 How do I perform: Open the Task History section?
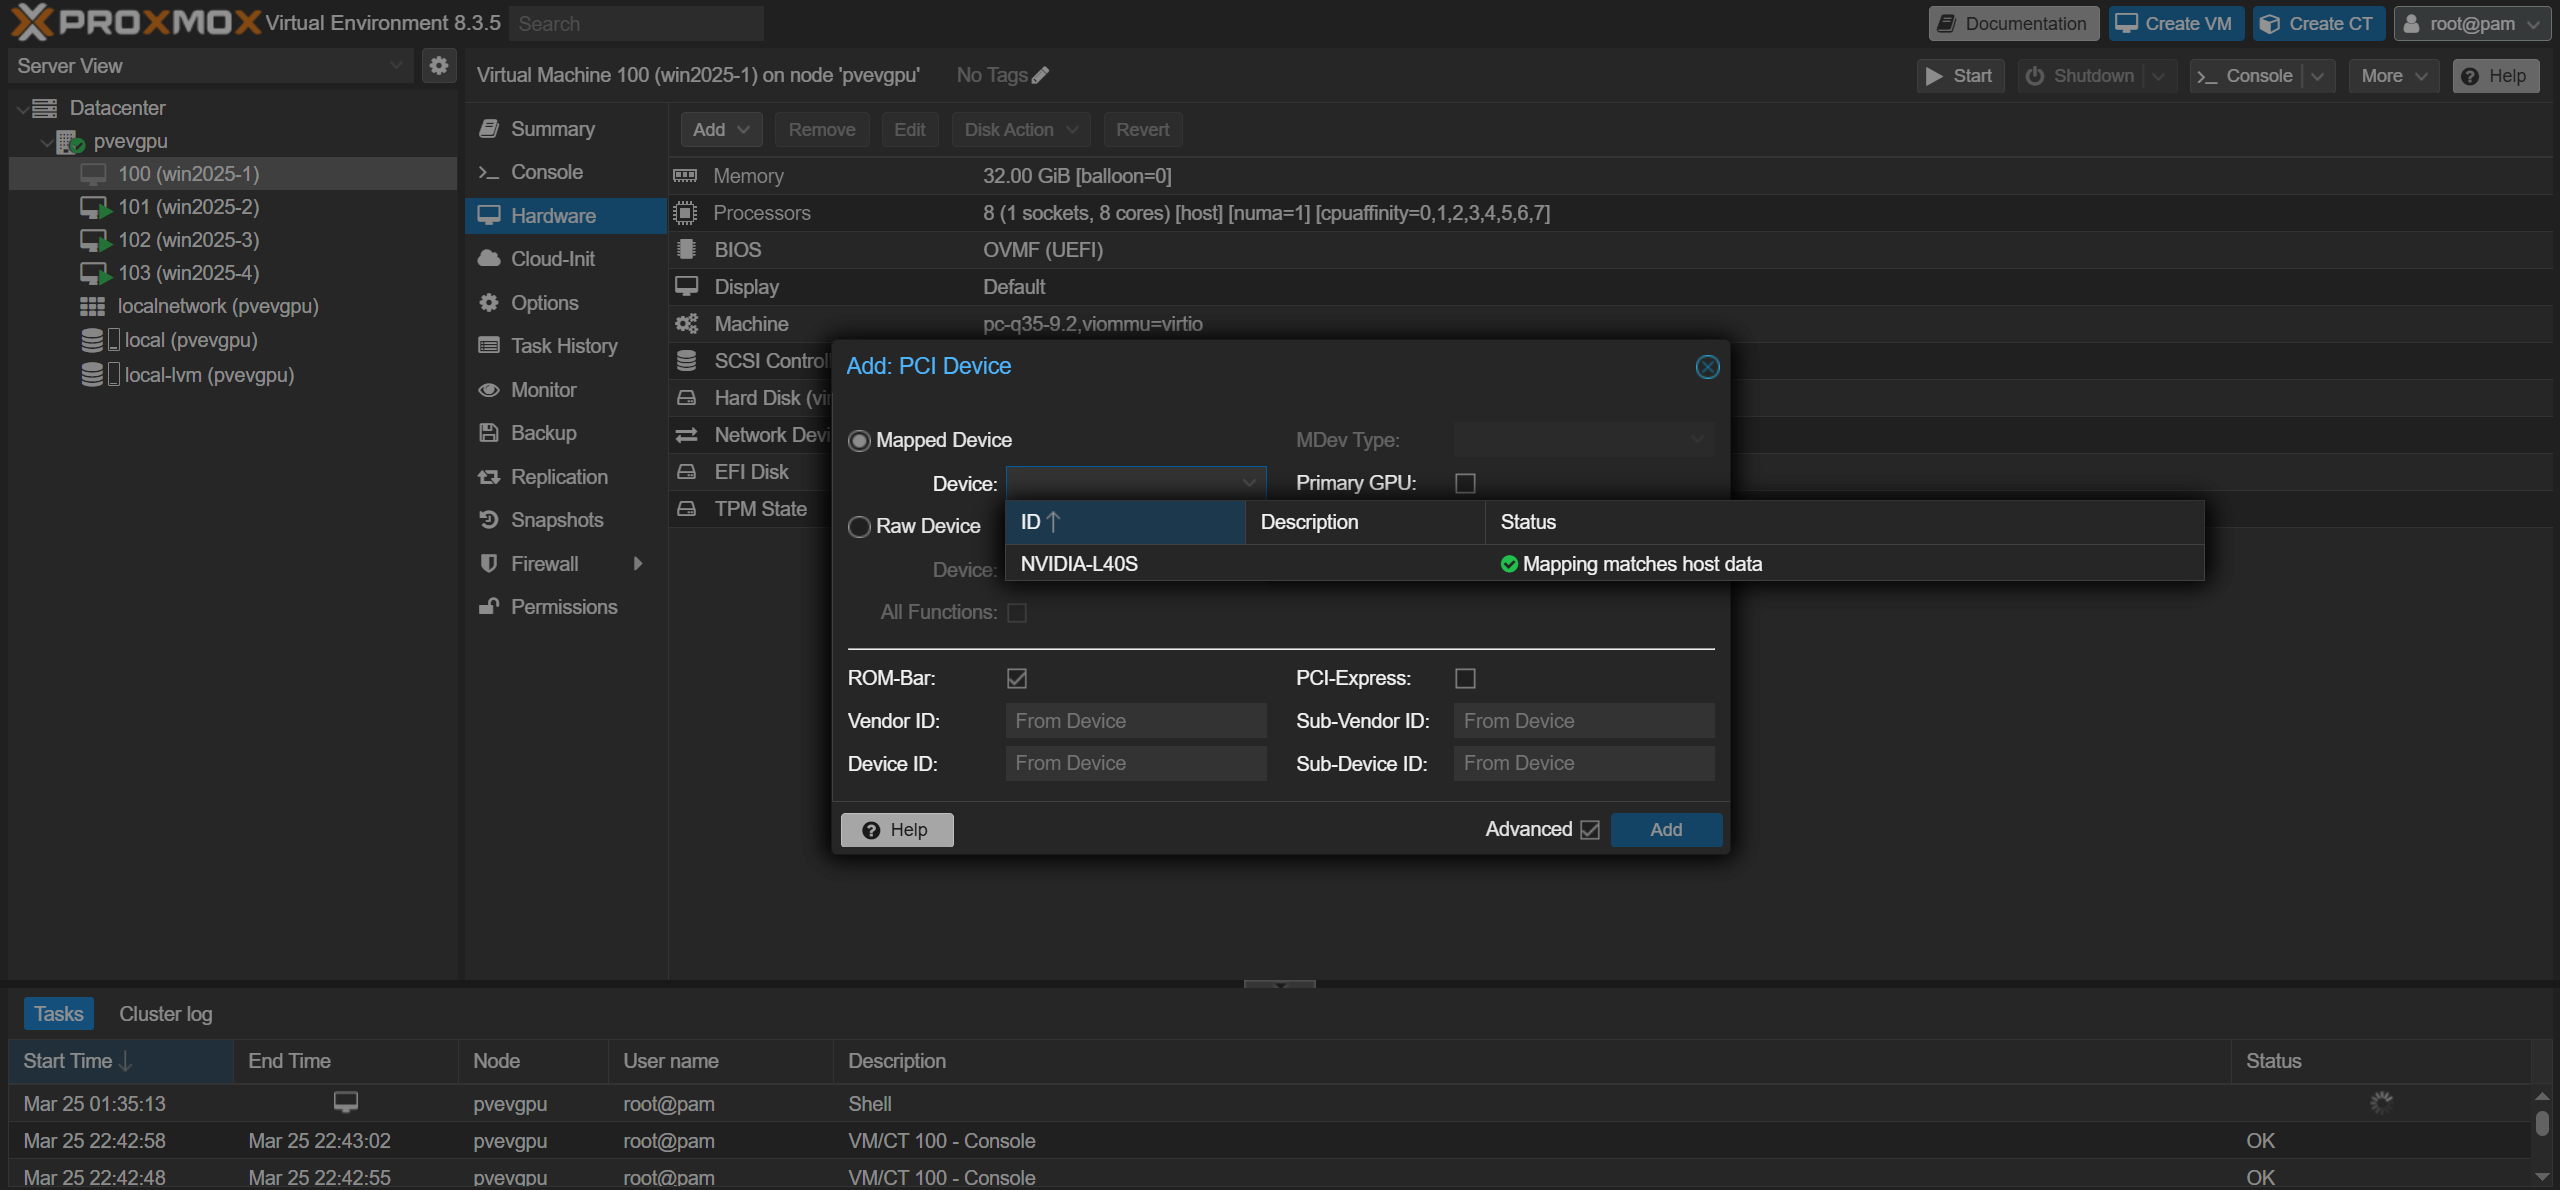(x=565, y=346)
